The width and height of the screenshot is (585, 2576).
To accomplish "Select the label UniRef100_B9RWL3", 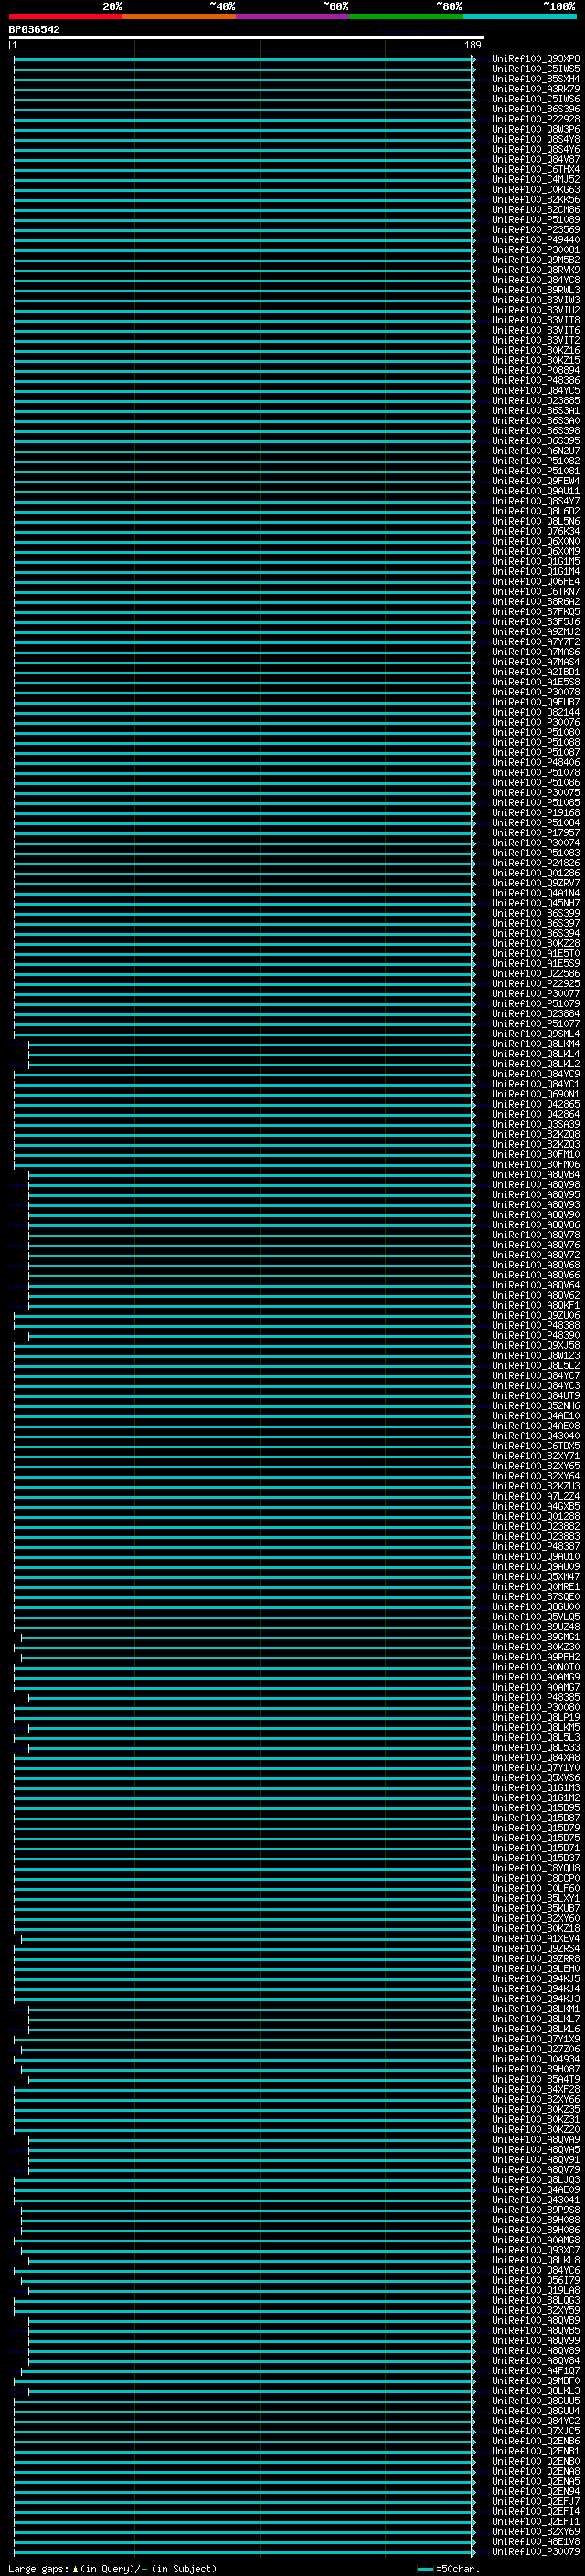I will tap(536, 290).
